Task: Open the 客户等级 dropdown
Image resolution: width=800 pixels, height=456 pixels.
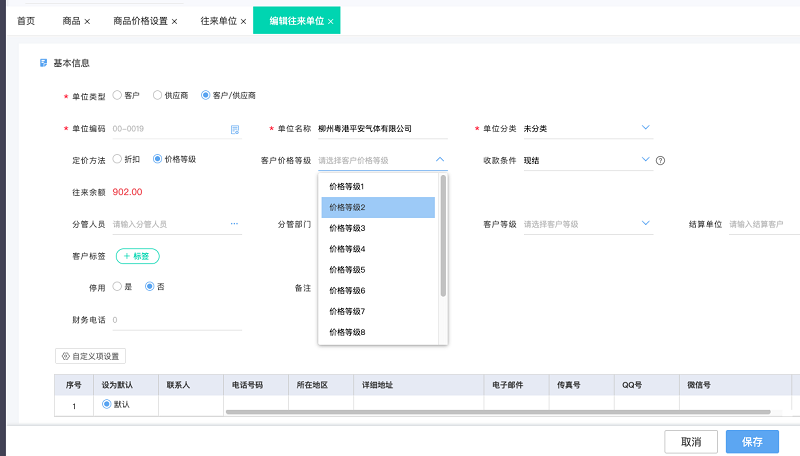Action: click(x=645, y=223)
